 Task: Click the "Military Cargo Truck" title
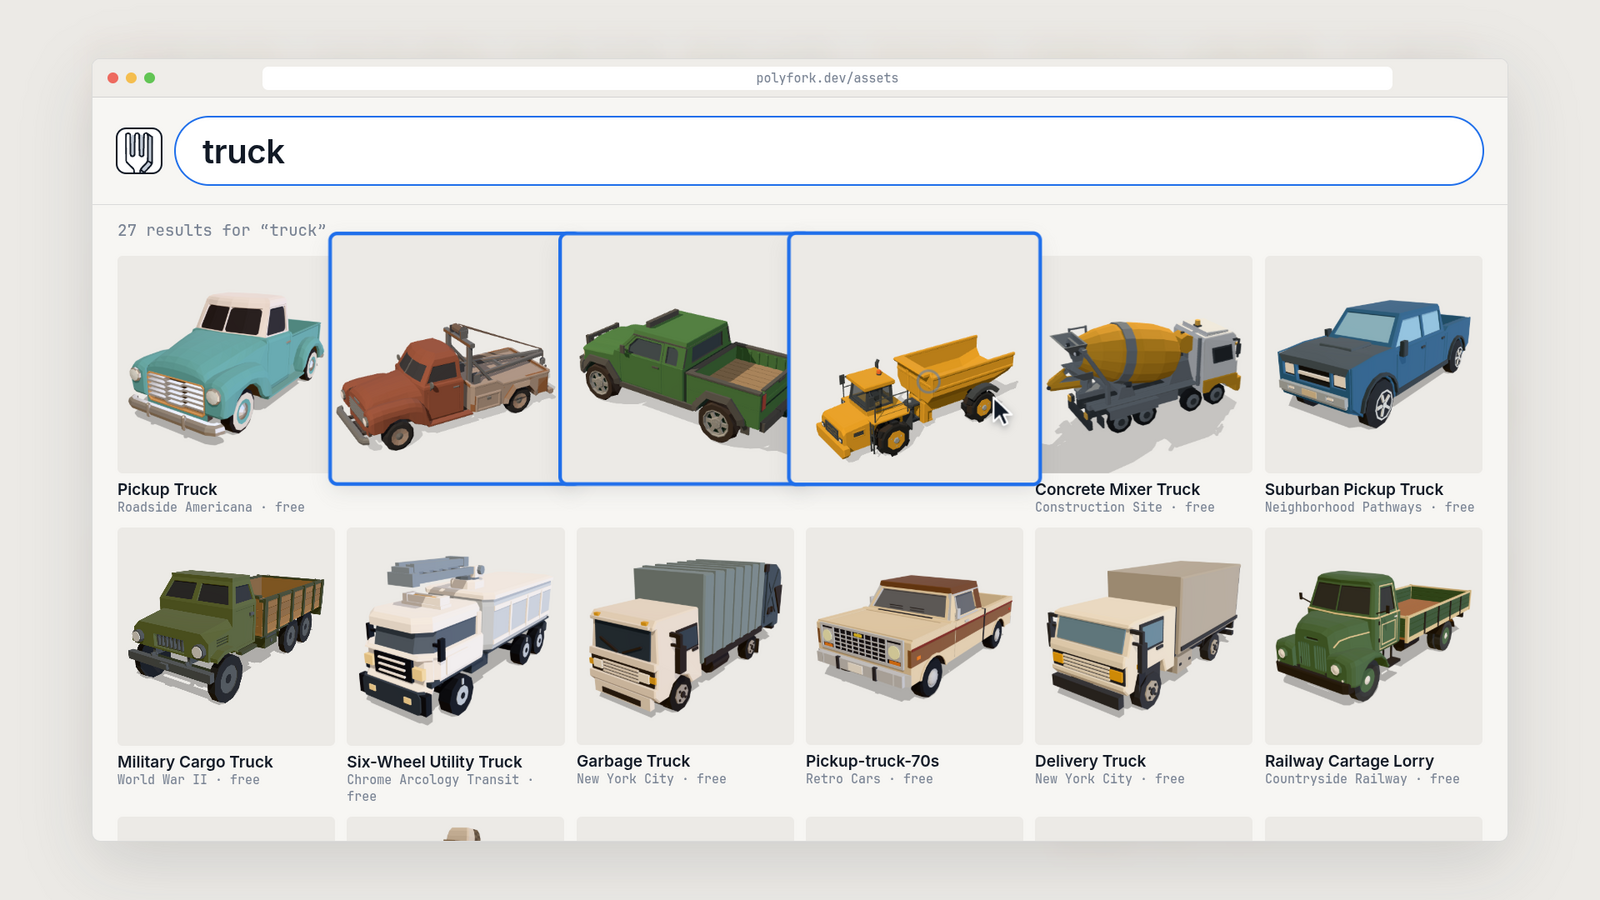195,762
